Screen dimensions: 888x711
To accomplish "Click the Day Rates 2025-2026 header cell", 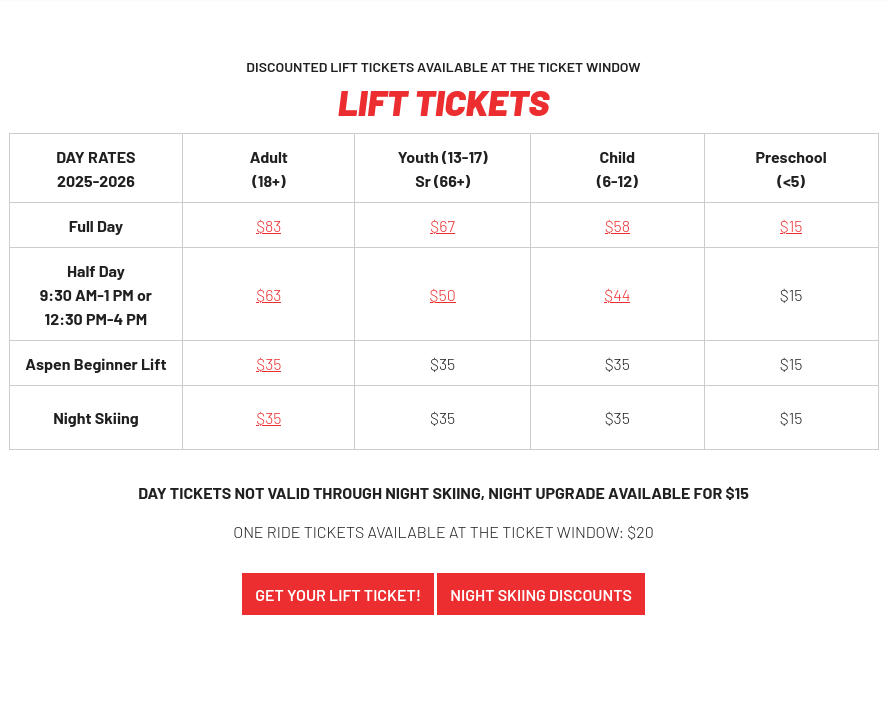I will pyautogui.click(x=96, y=169).
